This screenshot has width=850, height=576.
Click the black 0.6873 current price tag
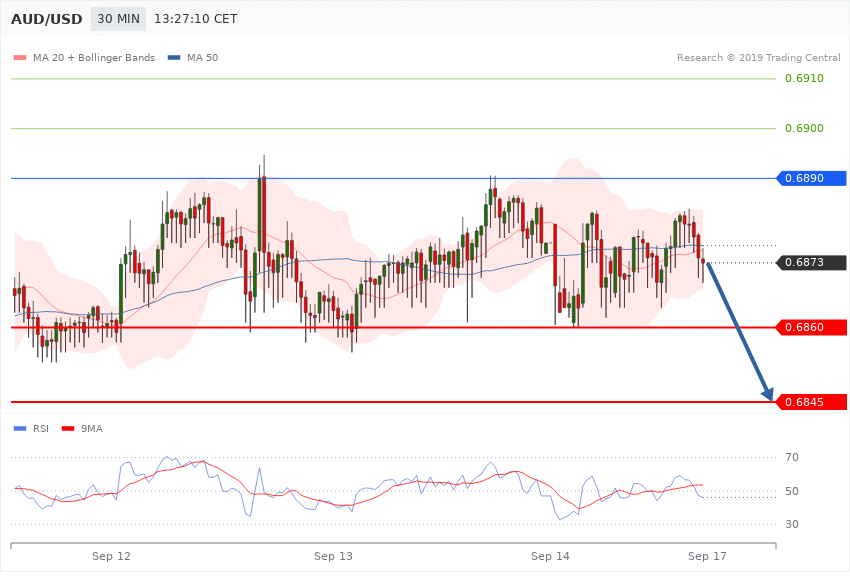tap(812, 262)
